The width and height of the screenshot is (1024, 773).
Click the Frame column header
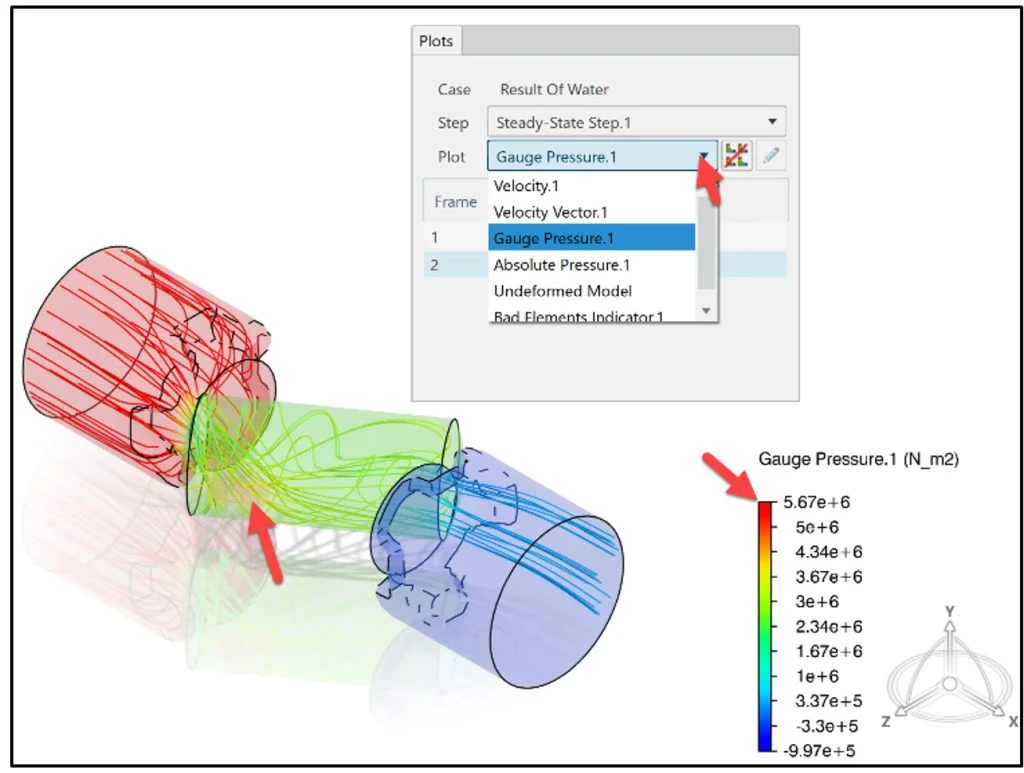pyautogui.click(x=455, y=201)
